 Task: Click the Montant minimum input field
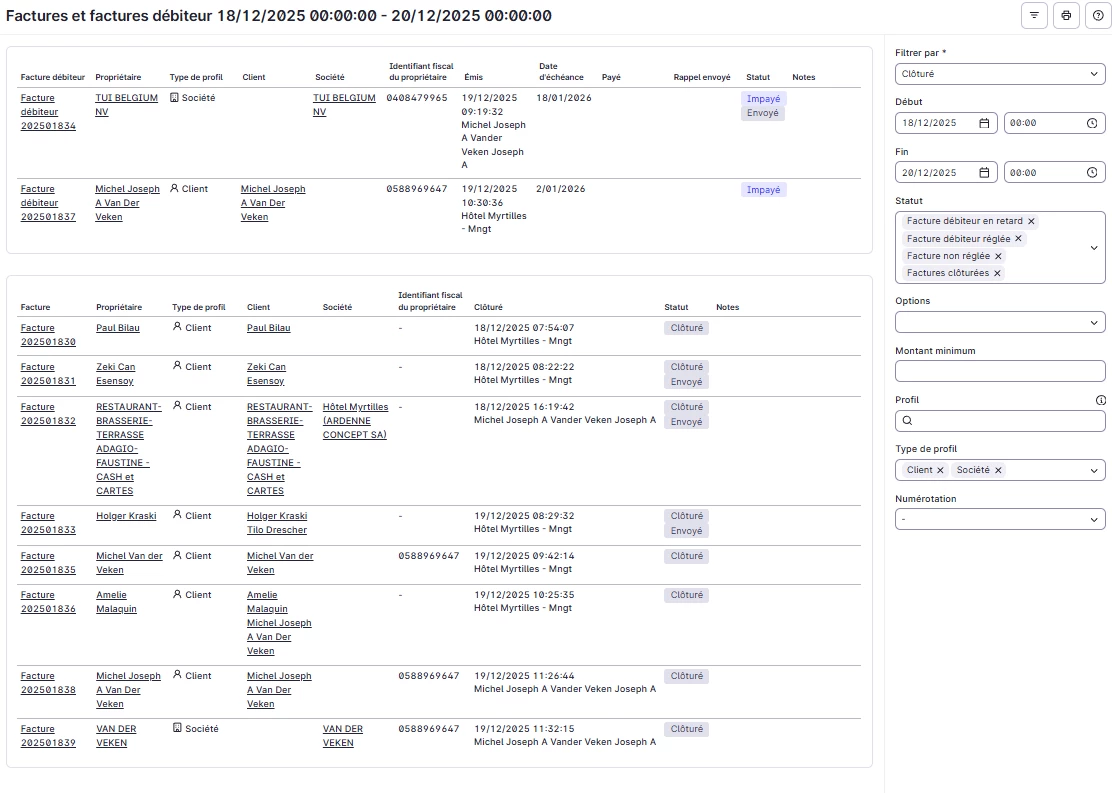(x=1000, y=371)
